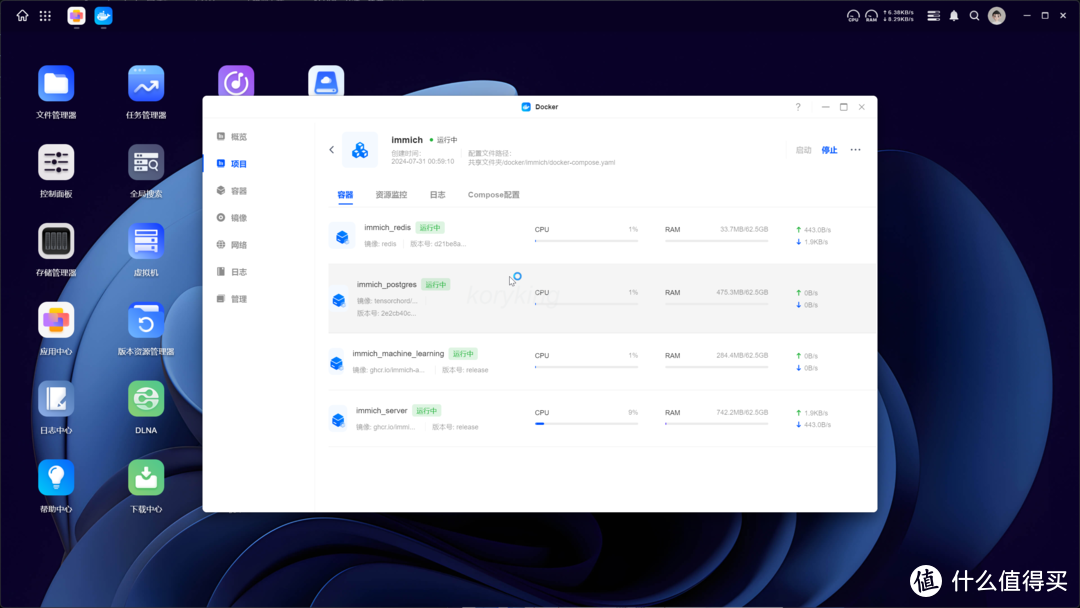This screenshot has width=1080, height=608.
Task: Open the DLNA desktop icon
Action: [x=146, y=399]
